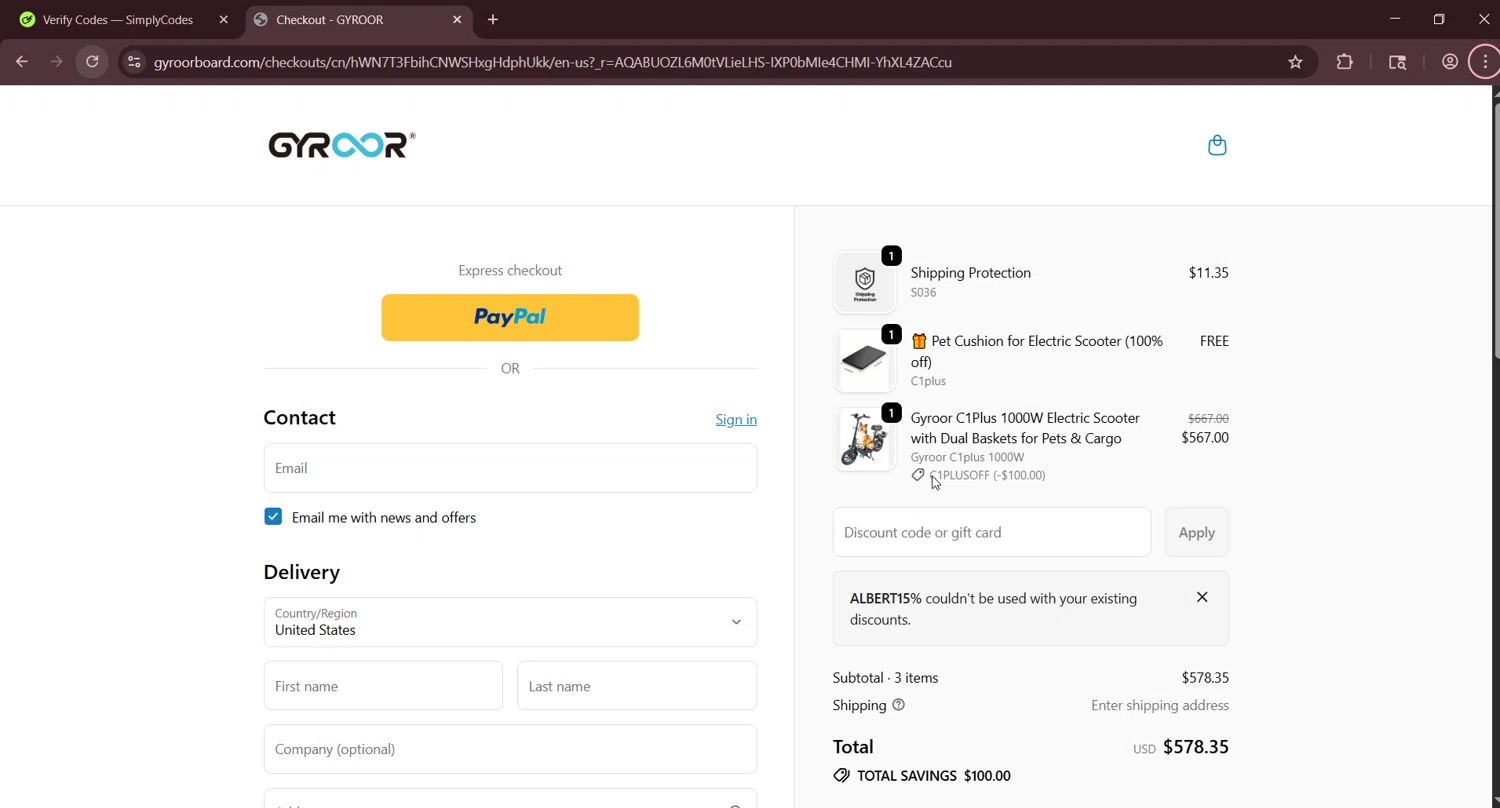Screen dimensions: 1500x808
Task: Click the TOTAL SAVINGS $100.00 text
Action: tap(934, 776)
